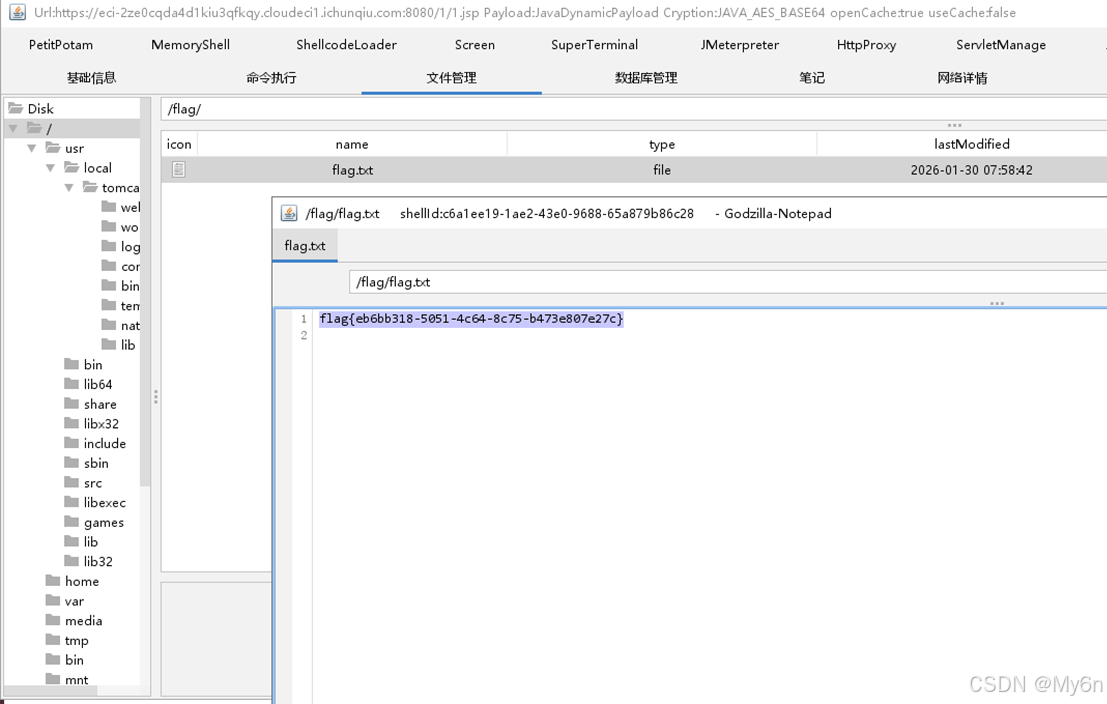Click the sbin folder icon
This screenshot has height=704, width=1107.
click(x=71, y=463)
